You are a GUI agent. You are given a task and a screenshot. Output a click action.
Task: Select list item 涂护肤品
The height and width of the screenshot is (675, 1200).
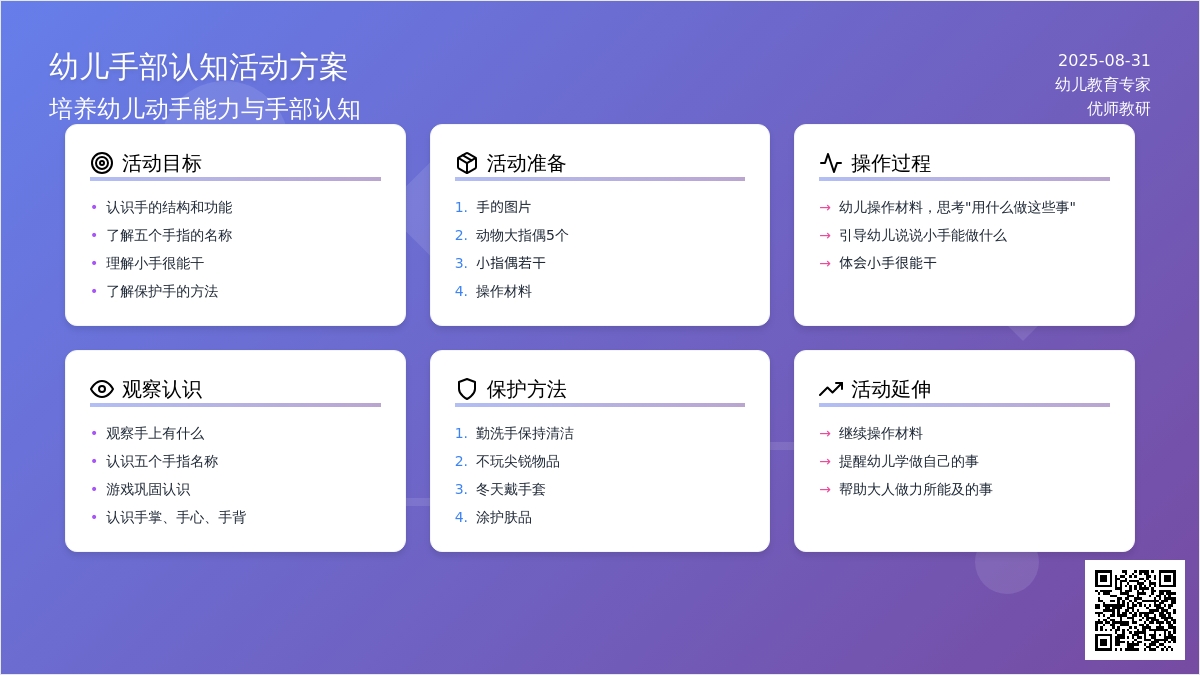tap(504, 517)
